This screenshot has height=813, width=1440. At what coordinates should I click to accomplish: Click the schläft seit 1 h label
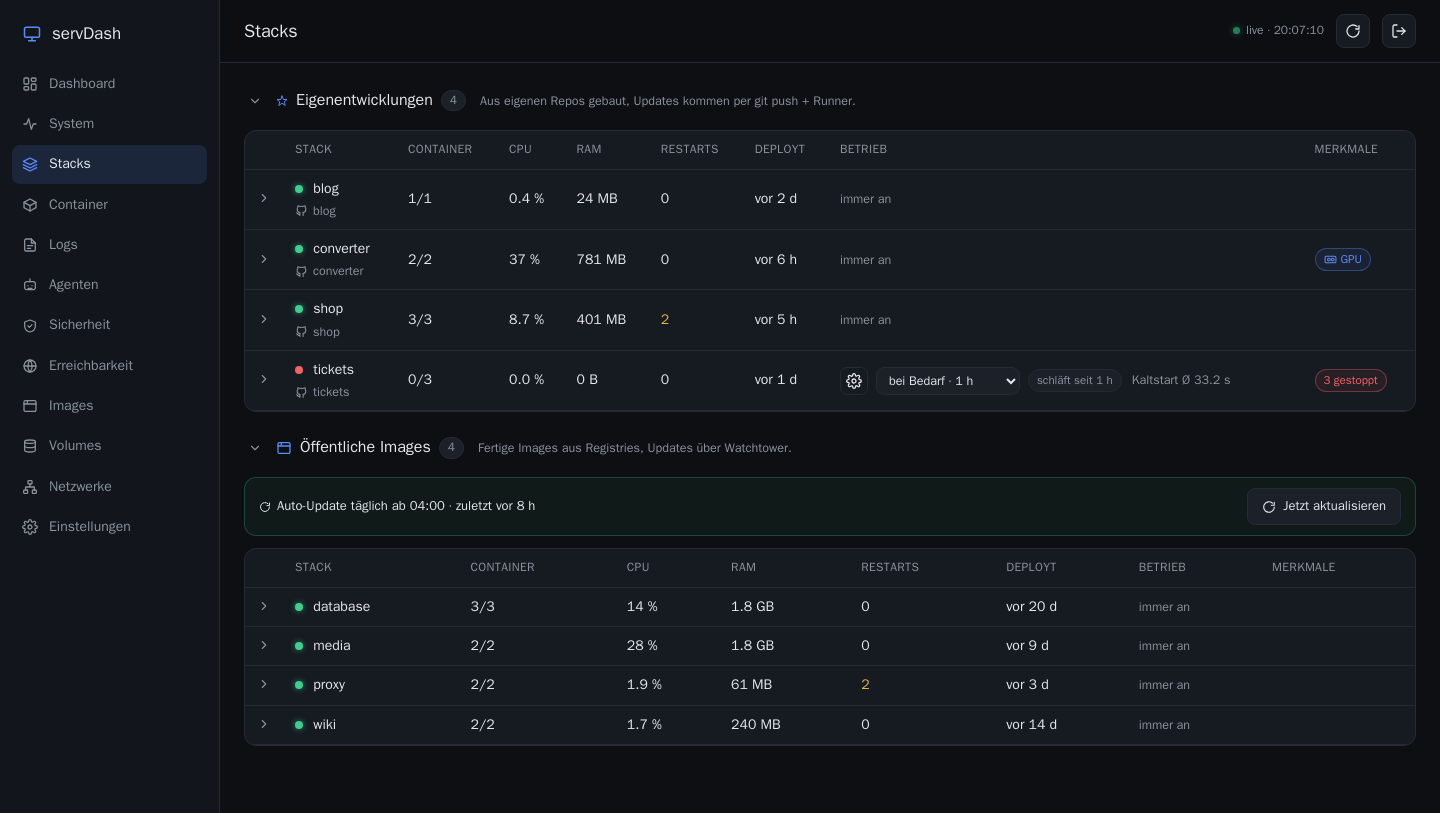point(1075,381)
